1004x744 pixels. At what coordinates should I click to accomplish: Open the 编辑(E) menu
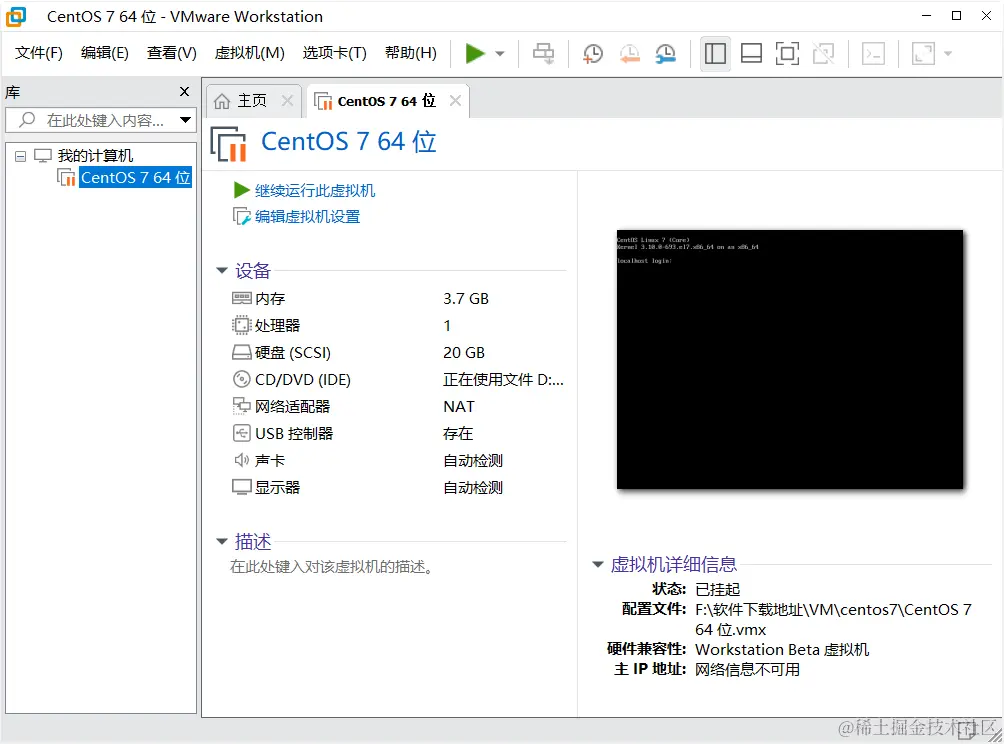105,53
